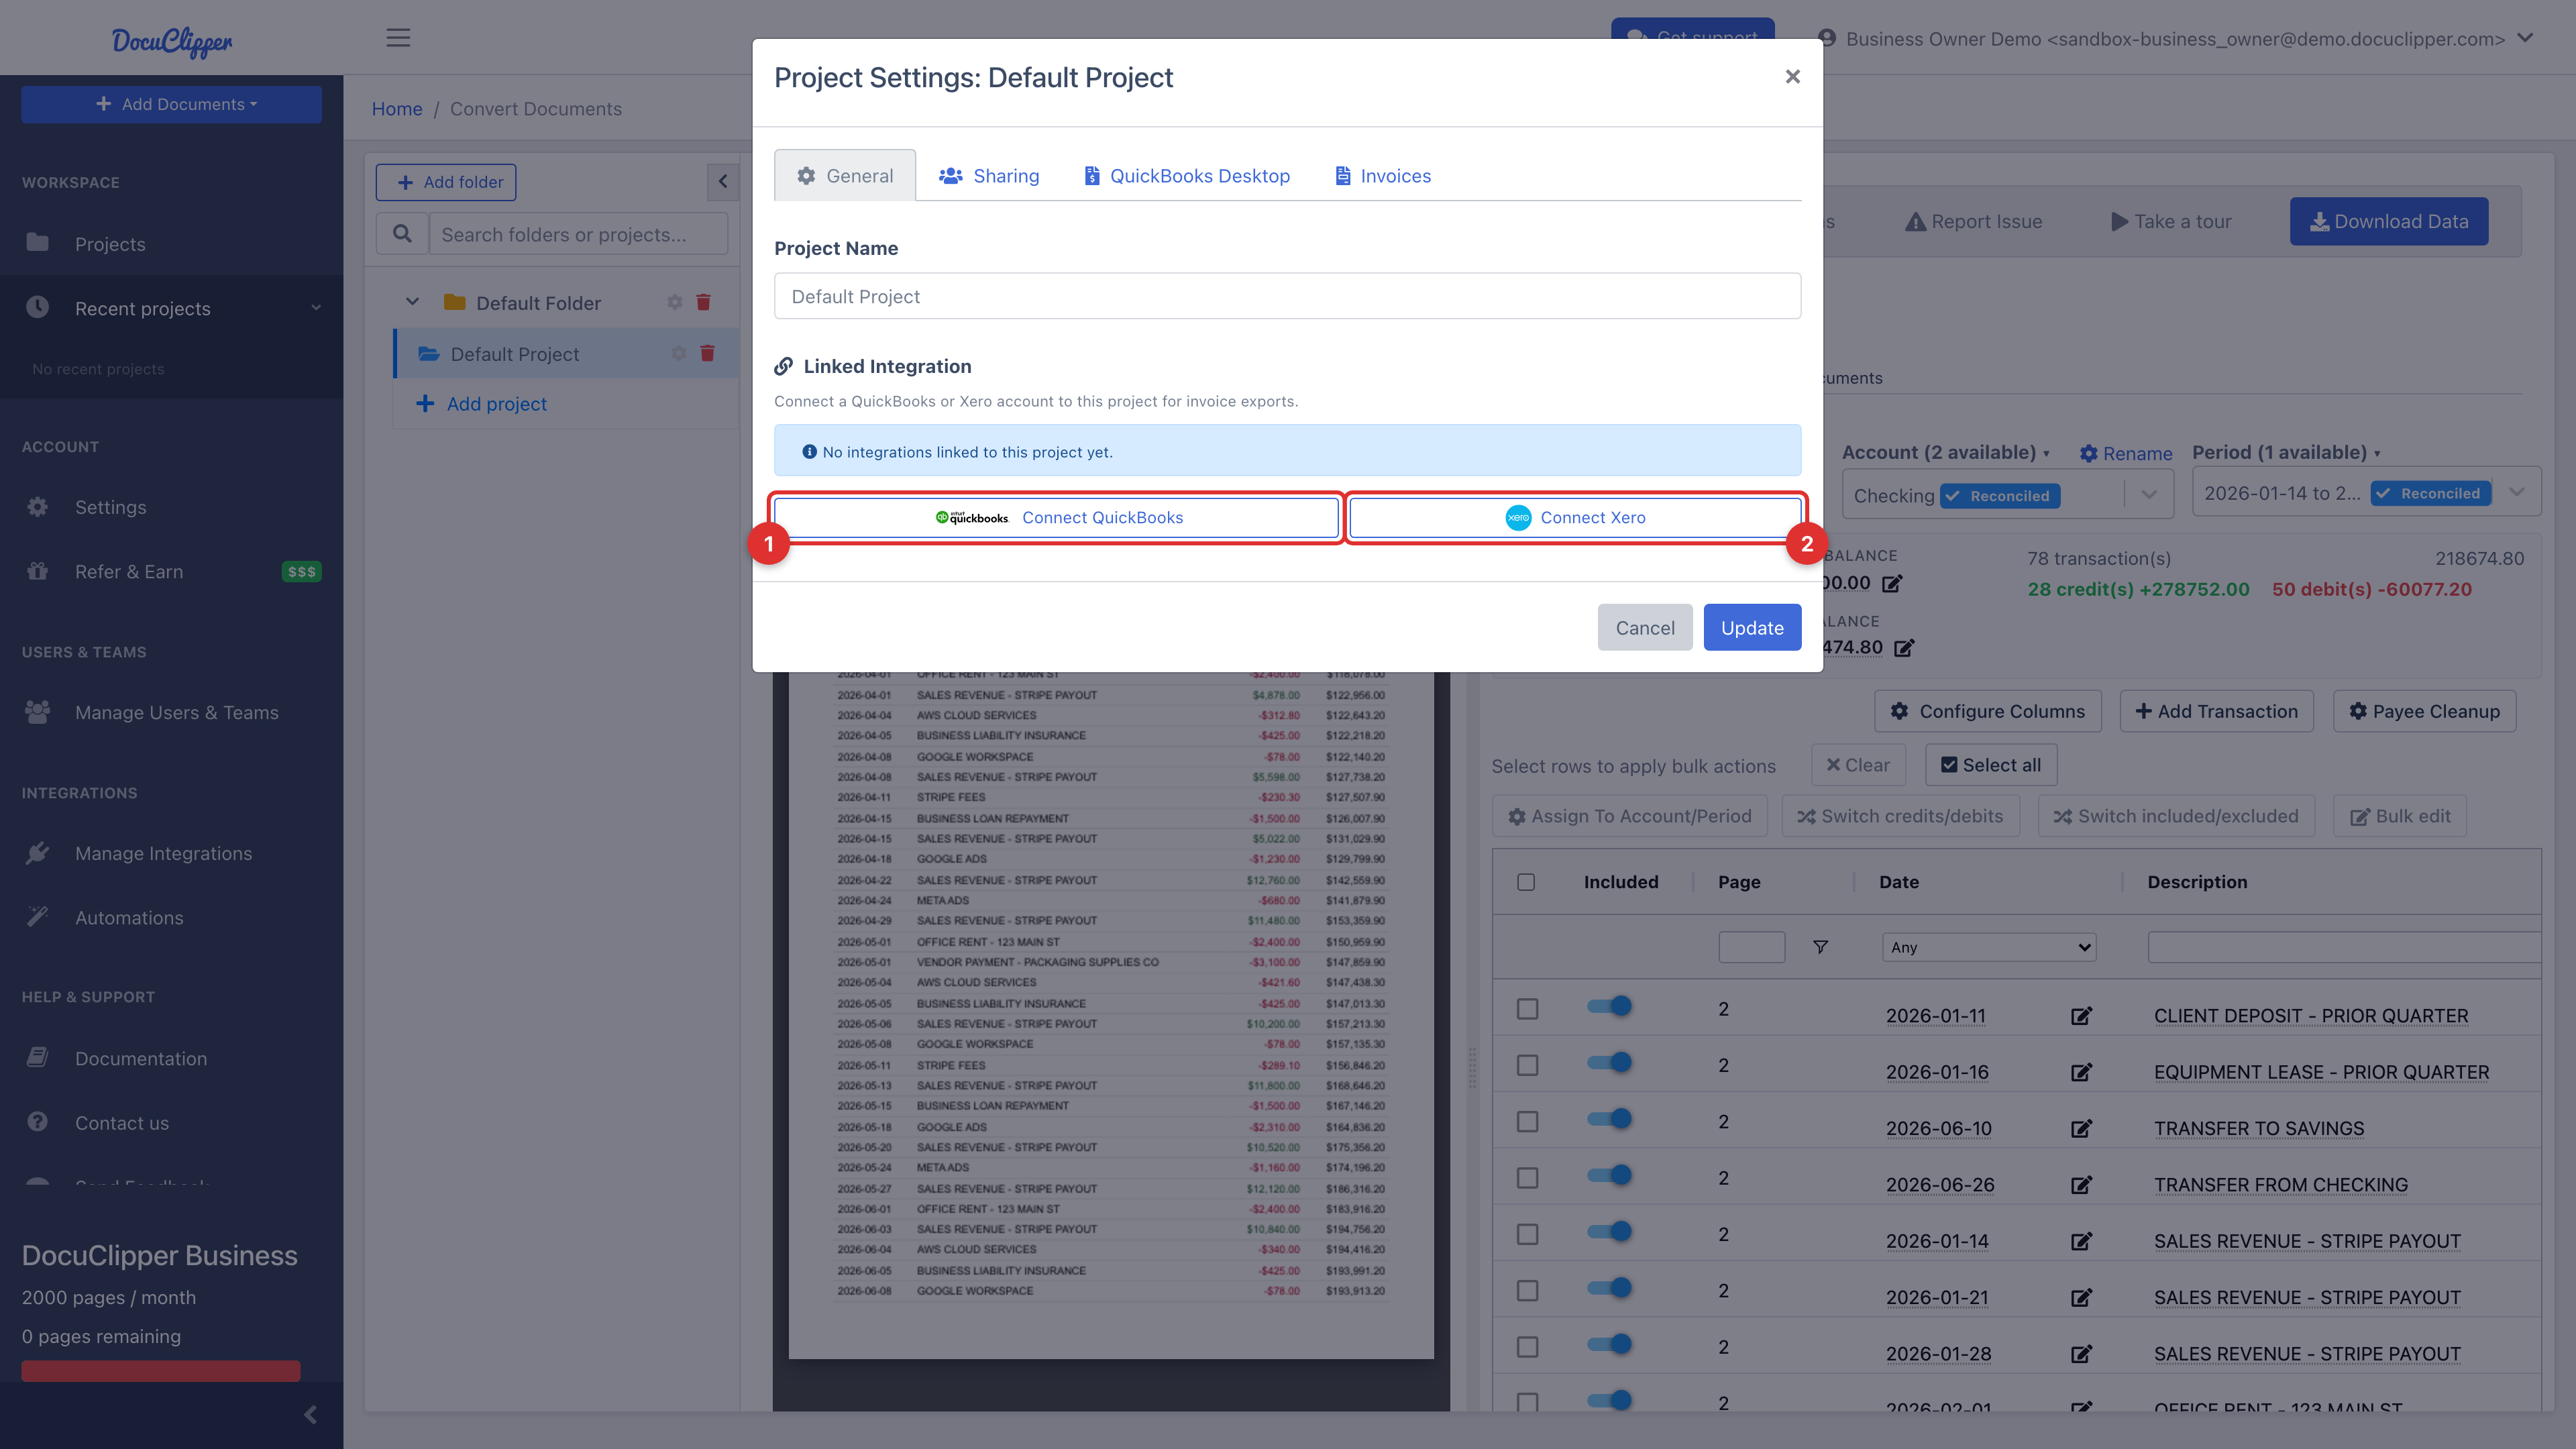Close the Project Settings dialog
This screenshot has height=1449, width=2576.
1792,77
